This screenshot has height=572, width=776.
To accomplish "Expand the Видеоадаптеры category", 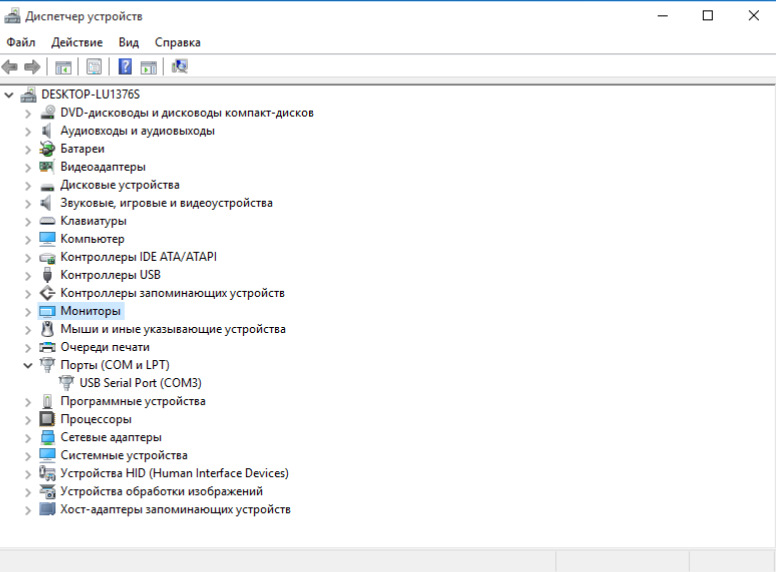I will [x=28, y=168].
